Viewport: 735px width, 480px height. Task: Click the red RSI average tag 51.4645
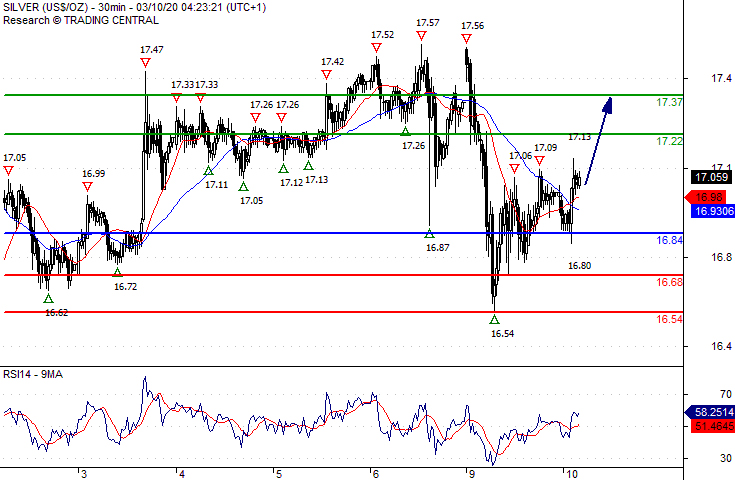click(713, 426)
